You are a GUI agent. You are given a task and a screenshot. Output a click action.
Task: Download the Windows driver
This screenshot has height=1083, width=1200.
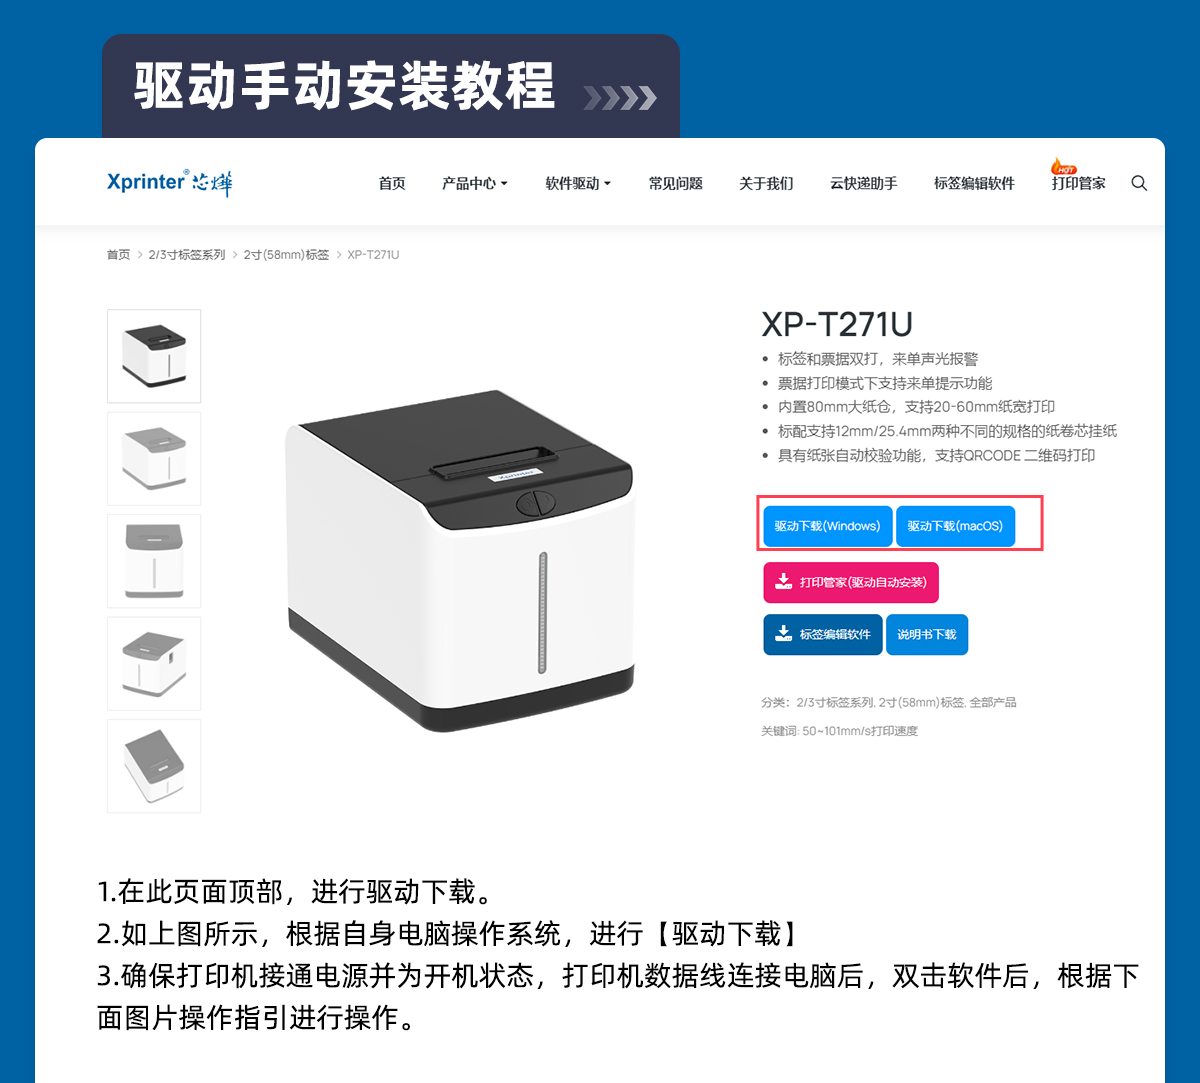click(827, 526)
